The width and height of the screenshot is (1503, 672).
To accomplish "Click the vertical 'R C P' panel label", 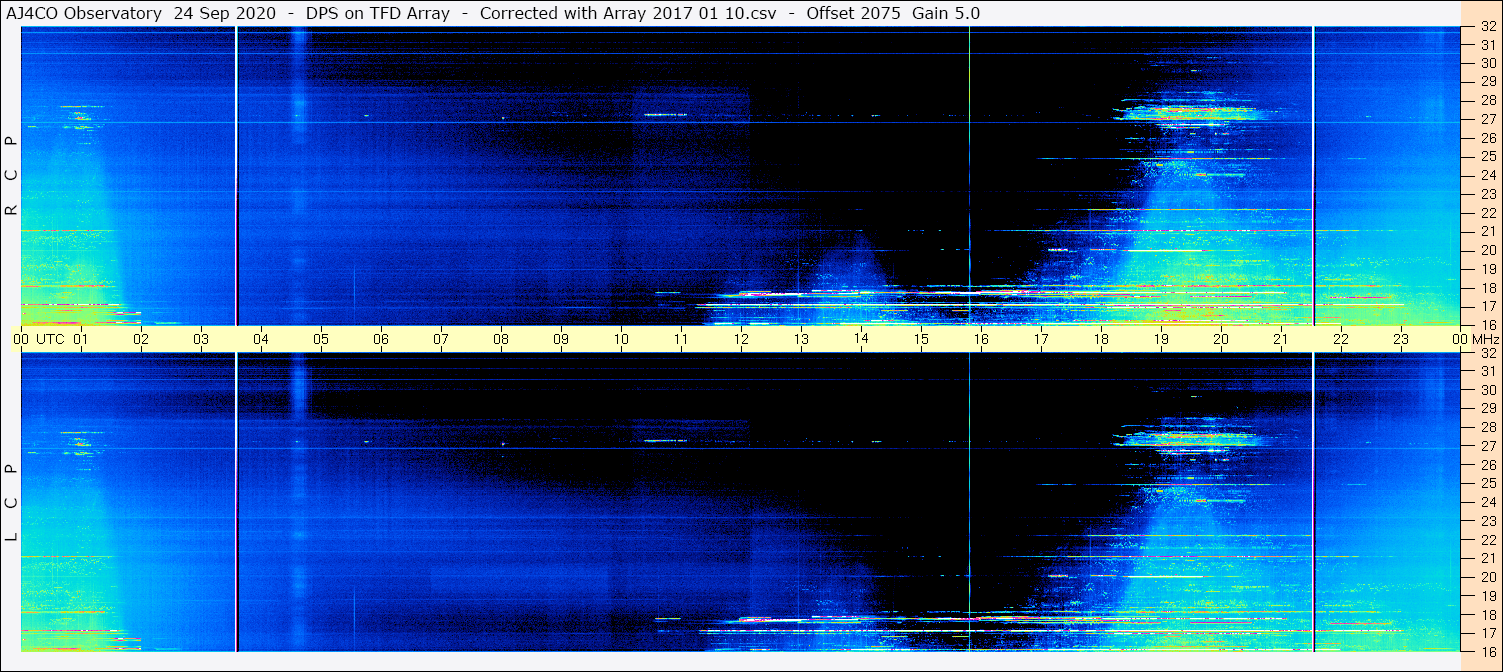I will tap(11, 176).
